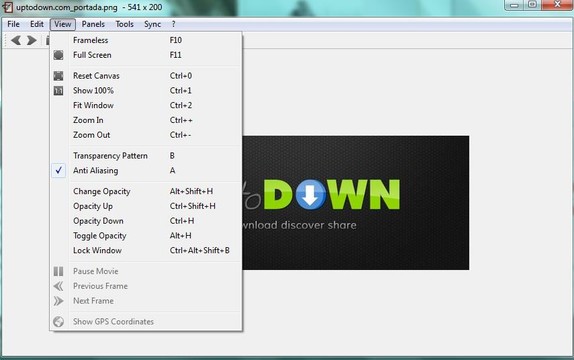
Task: Select Full Screen menu entry
Action: (x=146, y=55)
